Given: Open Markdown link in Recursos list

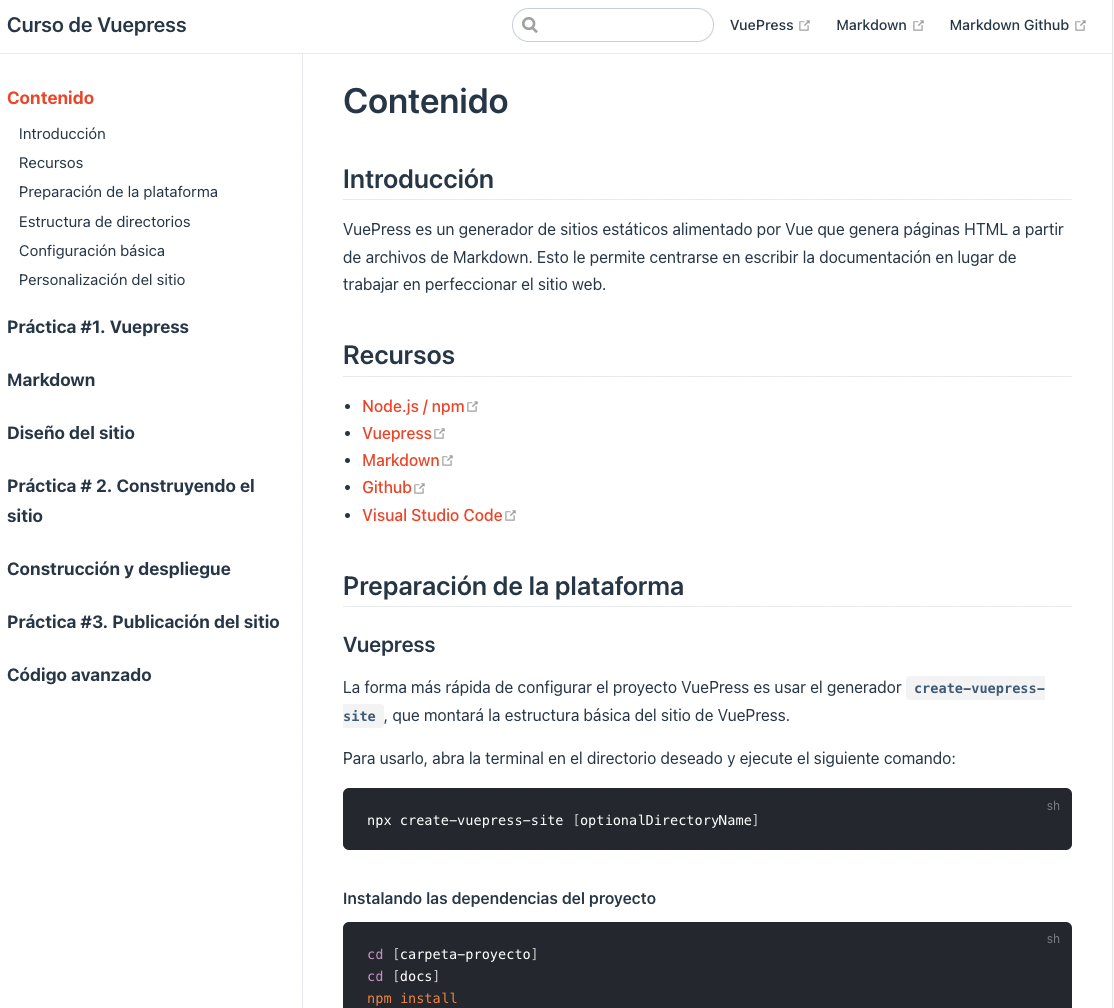Looking at the screenshot, I should (x=400, y=460).
